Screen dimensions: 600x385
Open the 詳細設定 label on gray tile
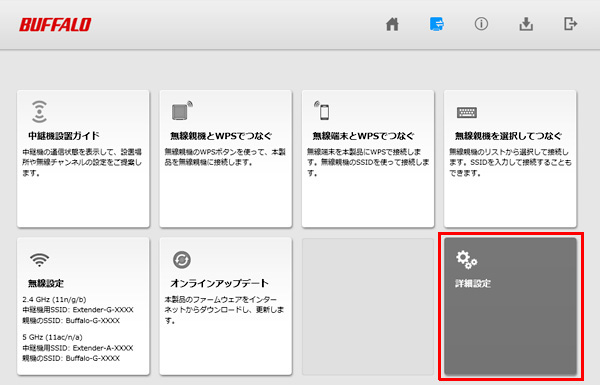[473, 283]
